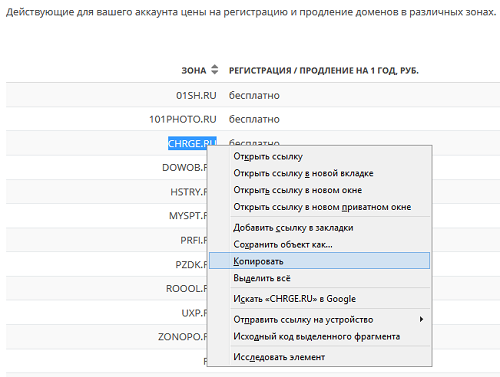The height and width of the screenshot is (377, 500).
Task: Open the PZDK zone link
Action: (x=191, y=265)
